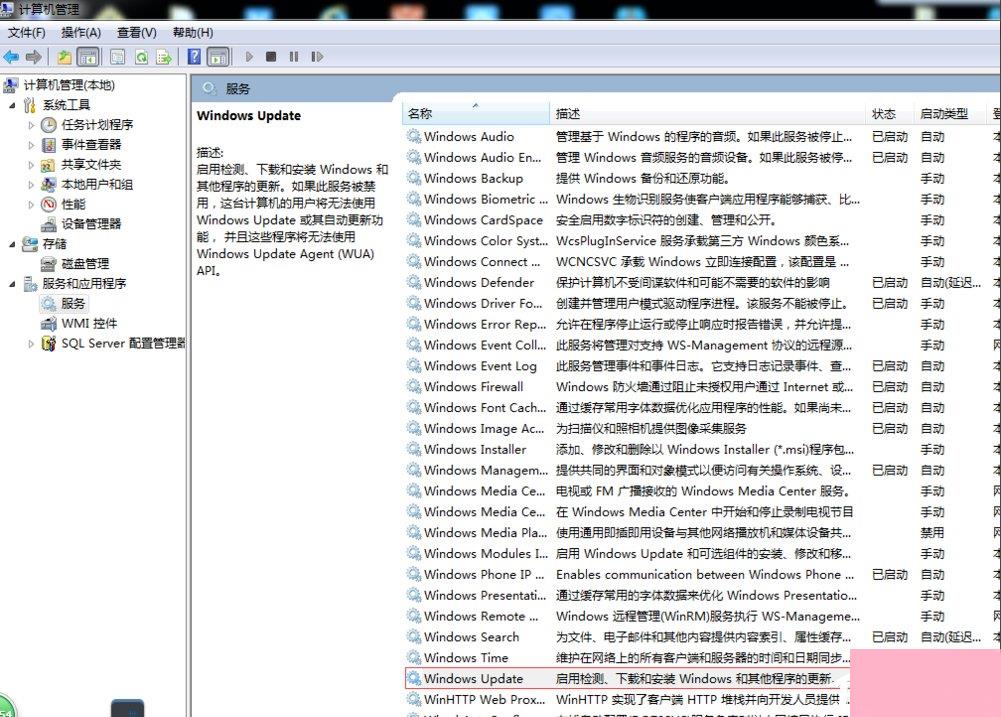Sort services by 状态 column header

(x=890, y=114)
